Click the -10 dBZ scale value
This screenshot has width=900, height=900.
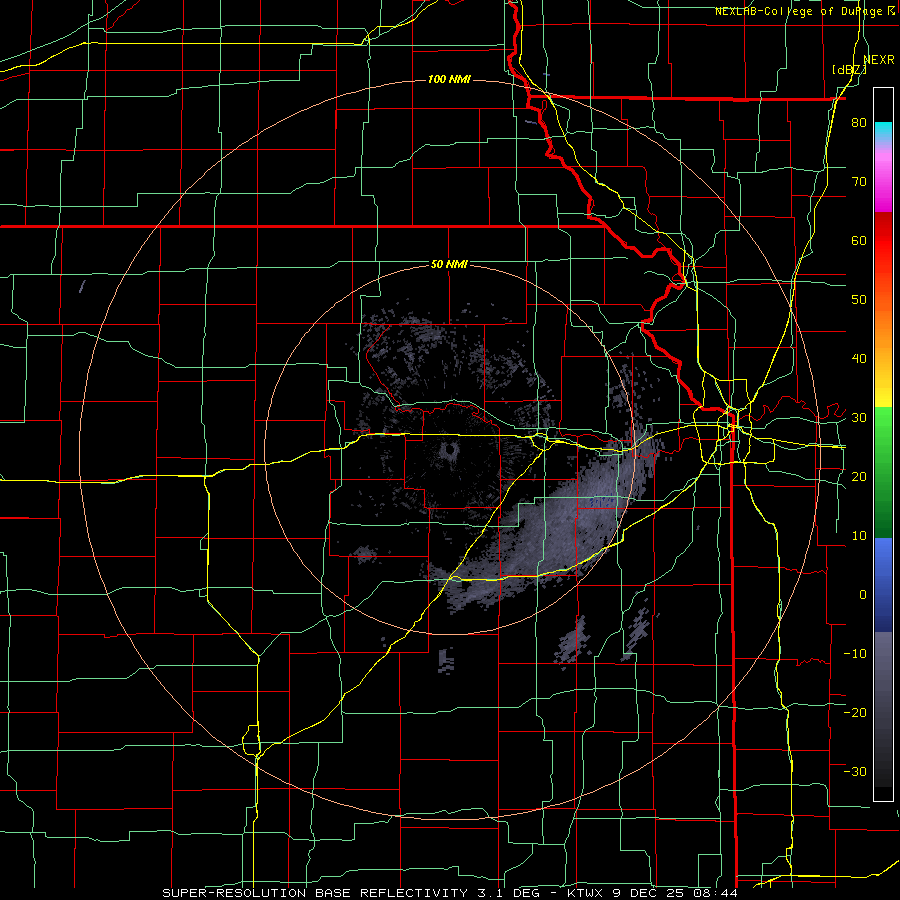[855, 653]
